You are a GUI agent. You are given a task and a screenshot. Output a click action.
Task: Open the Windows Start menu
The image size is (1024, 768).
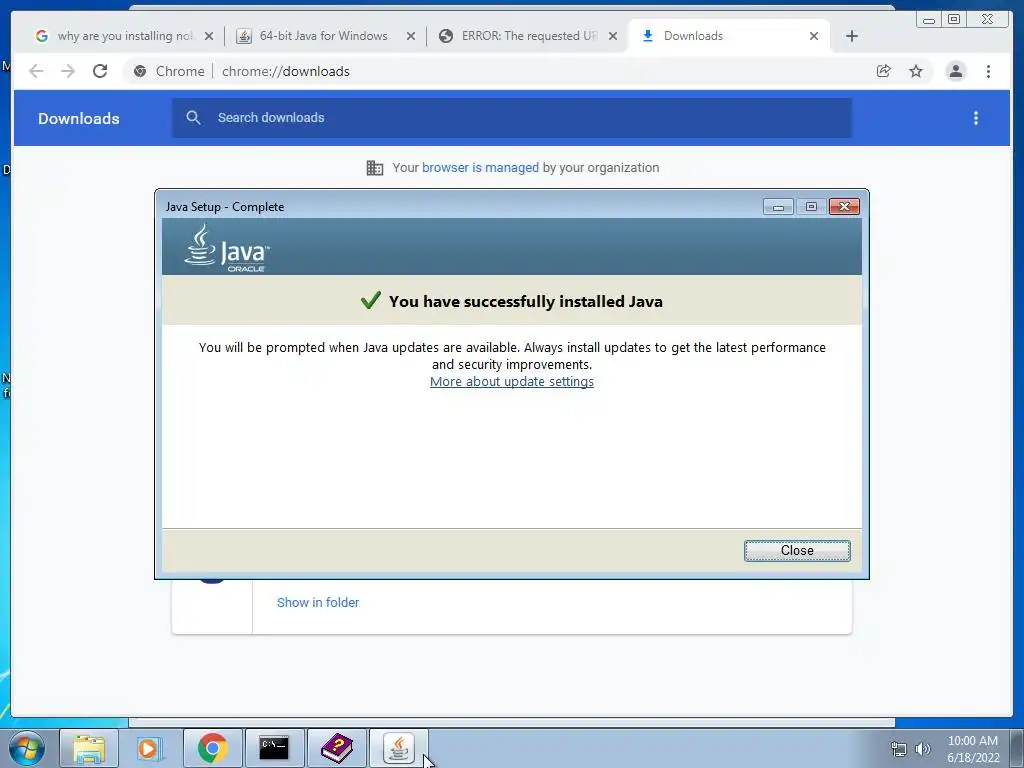[27, 748]
